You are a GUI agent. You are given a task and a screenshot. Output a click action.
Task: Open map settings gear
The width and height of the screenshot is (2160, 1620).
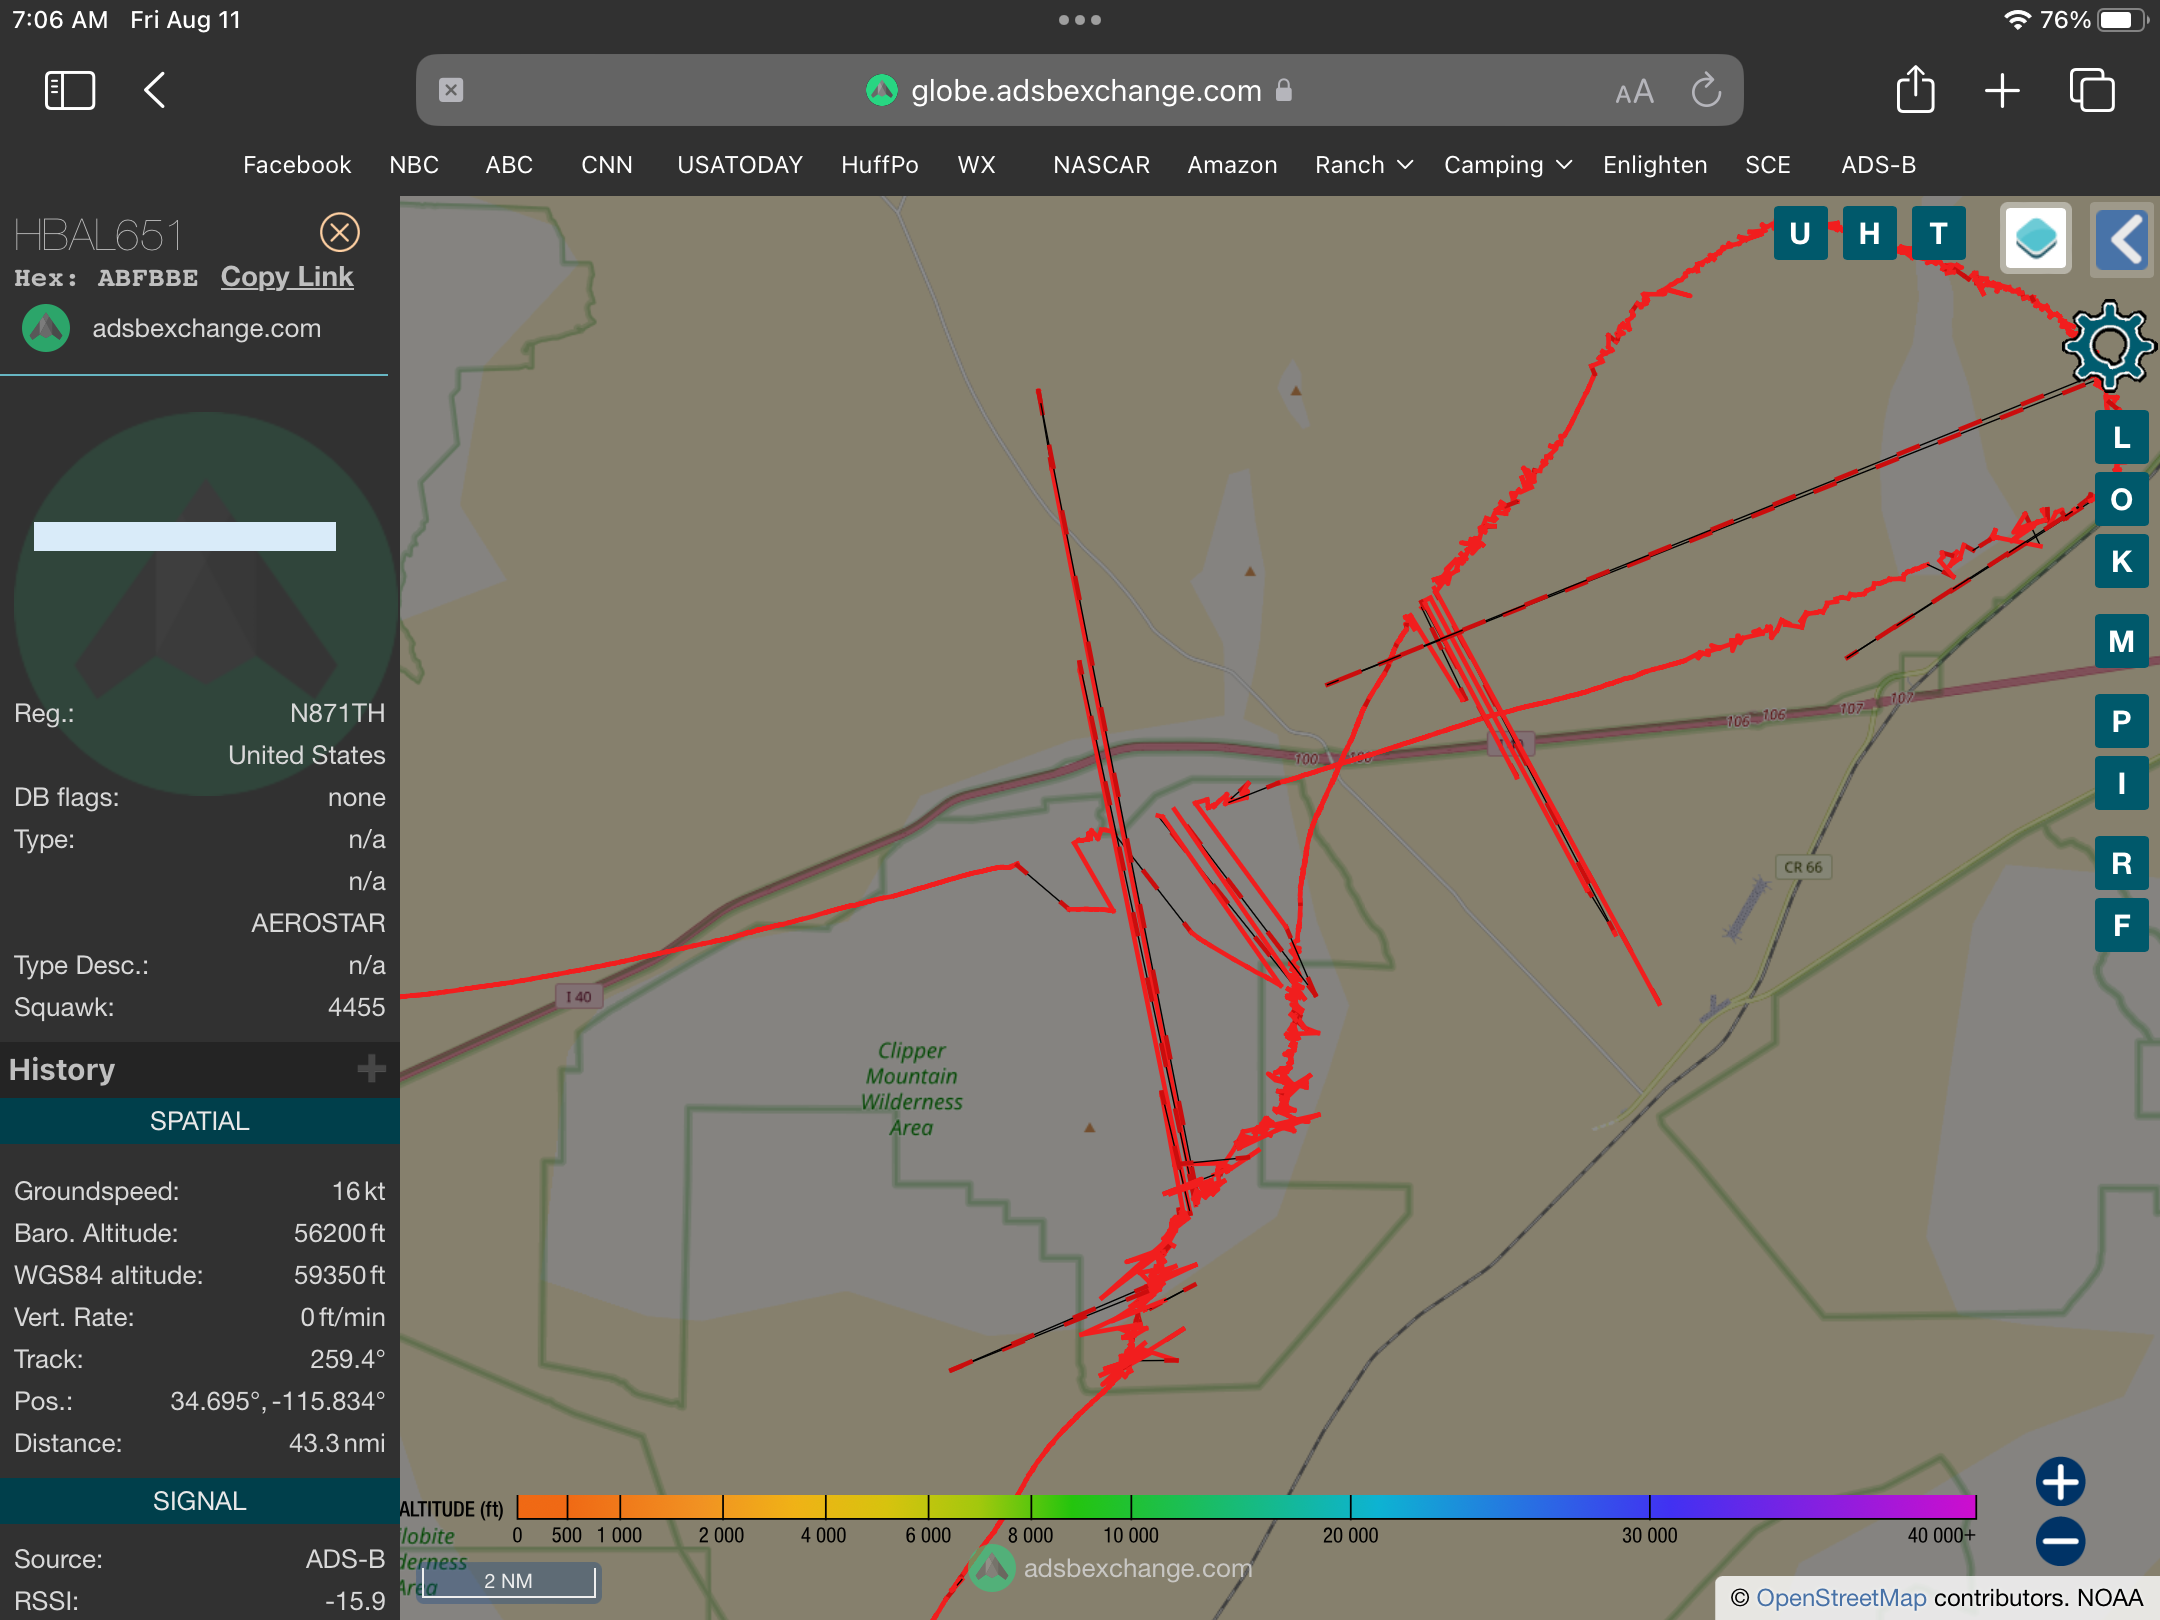(x=2109, y=345)
